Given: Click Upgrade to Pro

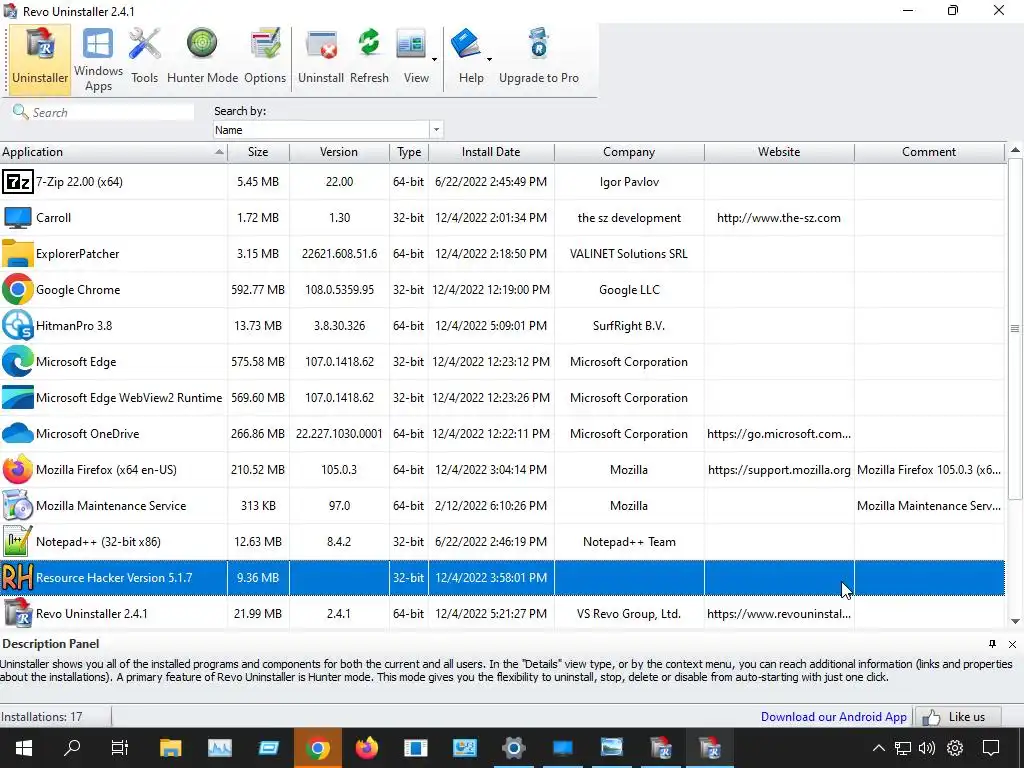Looking at the screenshot, I should 539,59.
